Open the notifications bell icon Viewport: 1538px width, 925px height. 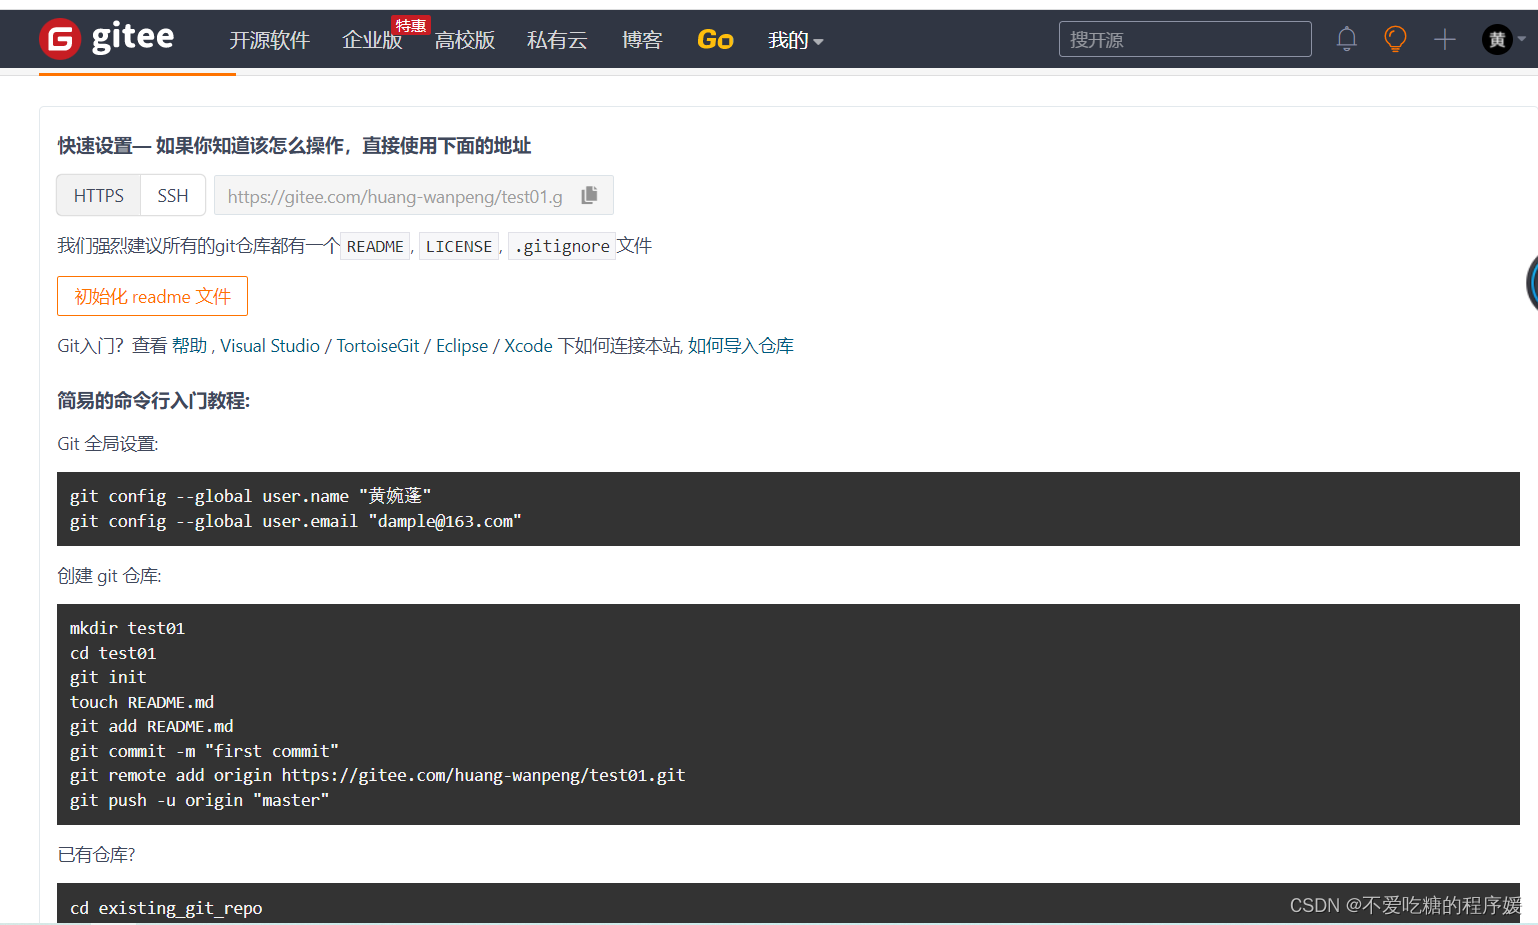(x=1347, y=39)
